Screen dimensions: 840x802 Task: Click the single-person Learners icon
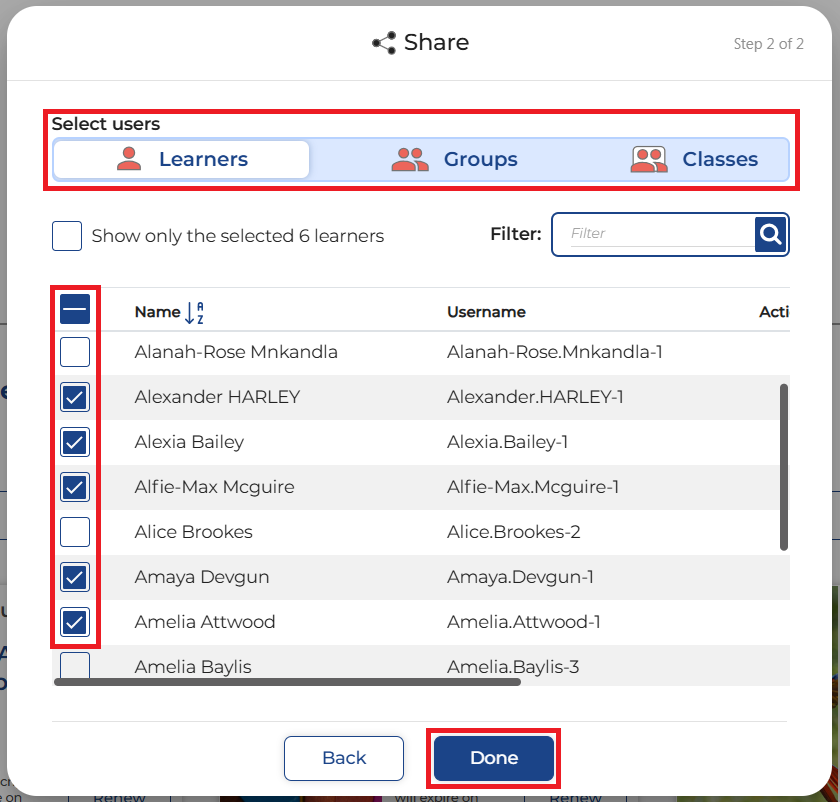coord(130,159)
